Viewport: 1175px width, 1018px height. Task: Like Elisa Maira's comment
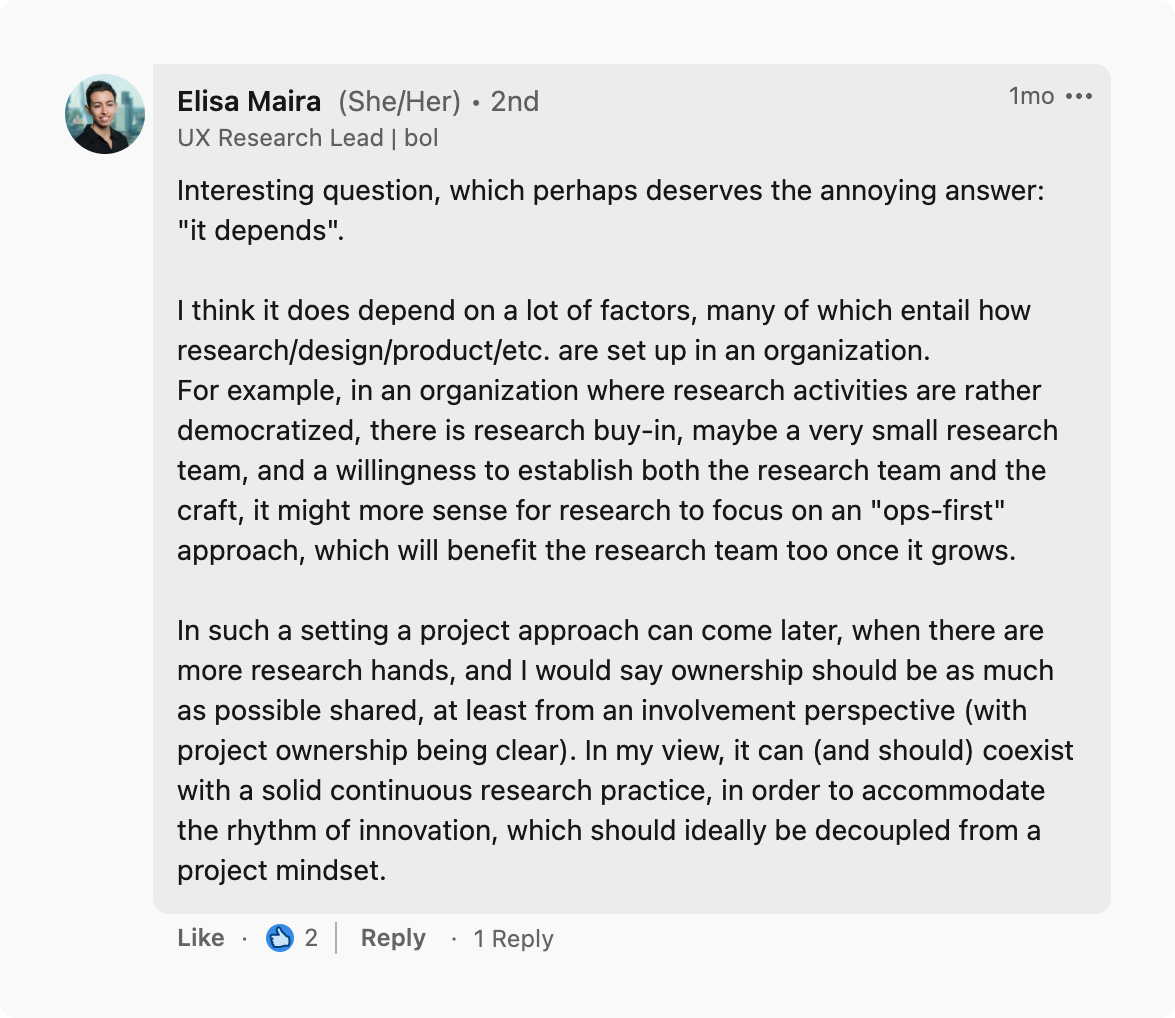coord(200,938)
